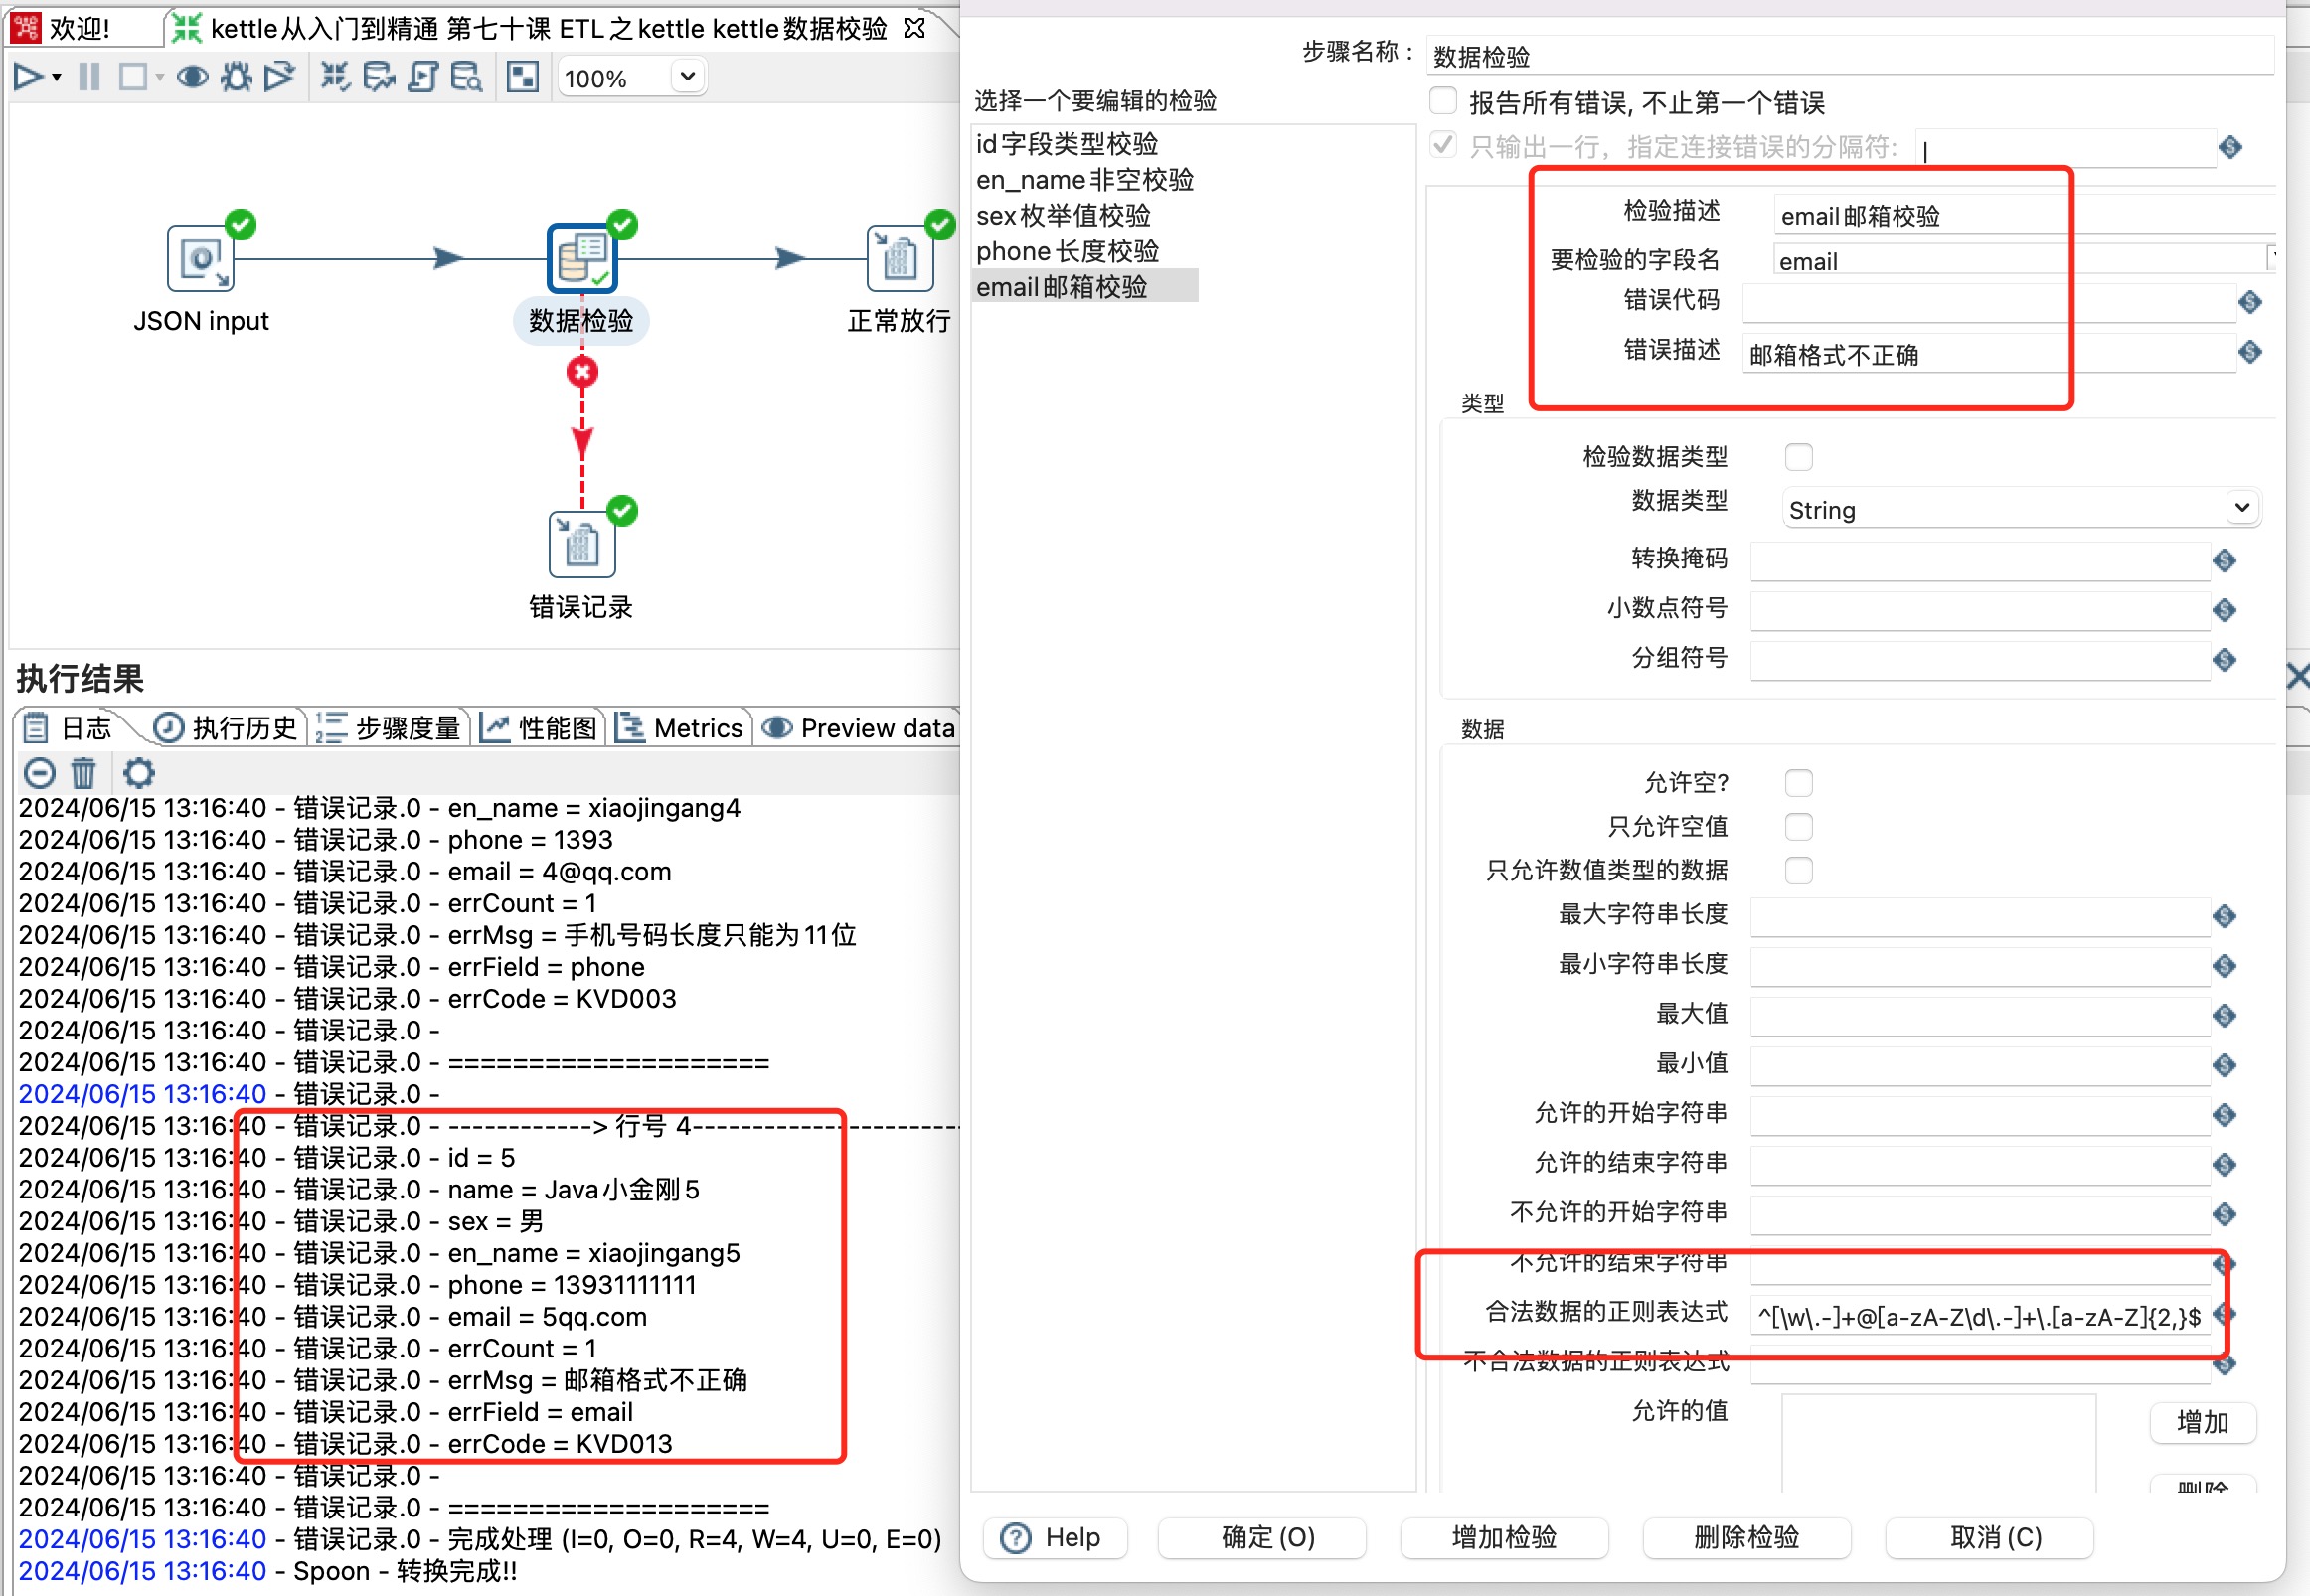The image size is (2310, 1596).
Task: Switch to the 步骤度量 tab
Action: pyautogui.click(x=390, y=728)
